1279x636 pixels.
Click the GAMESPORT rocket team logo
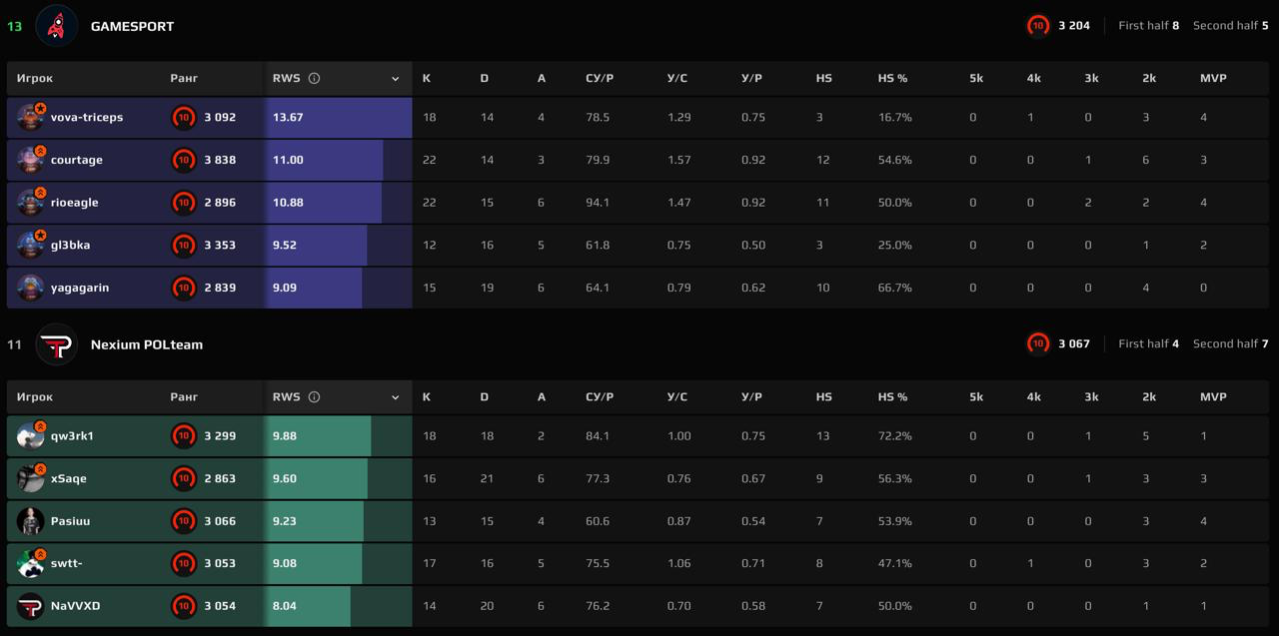(56, 26)
